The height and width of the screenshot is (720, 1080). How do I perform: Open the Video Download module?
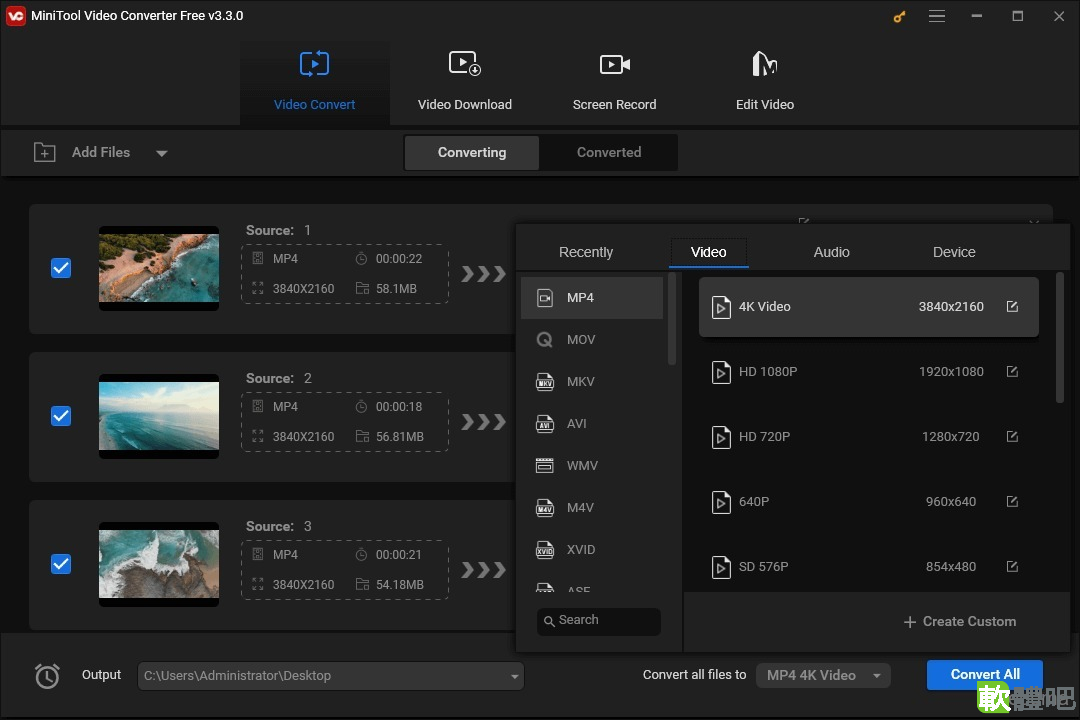(x=464, y=81)
